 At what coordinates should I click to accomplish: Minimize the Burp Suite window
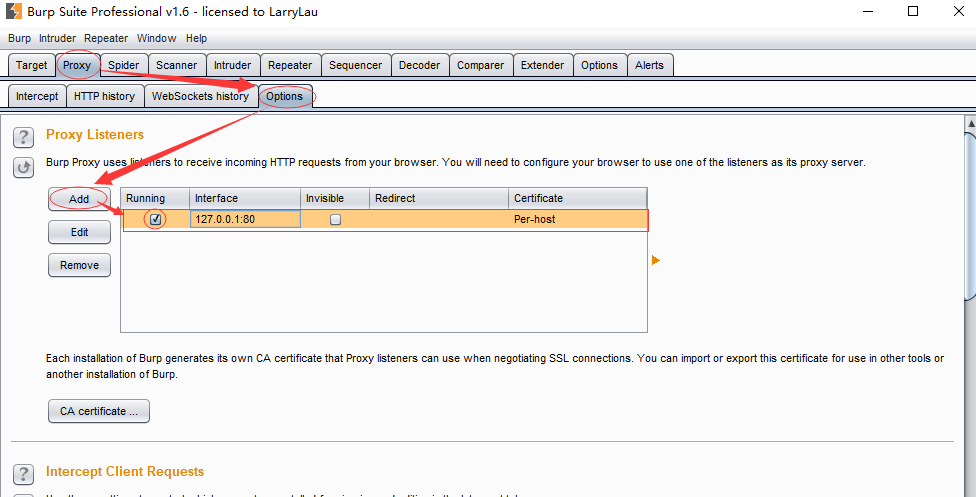click(x=866, y=11)
